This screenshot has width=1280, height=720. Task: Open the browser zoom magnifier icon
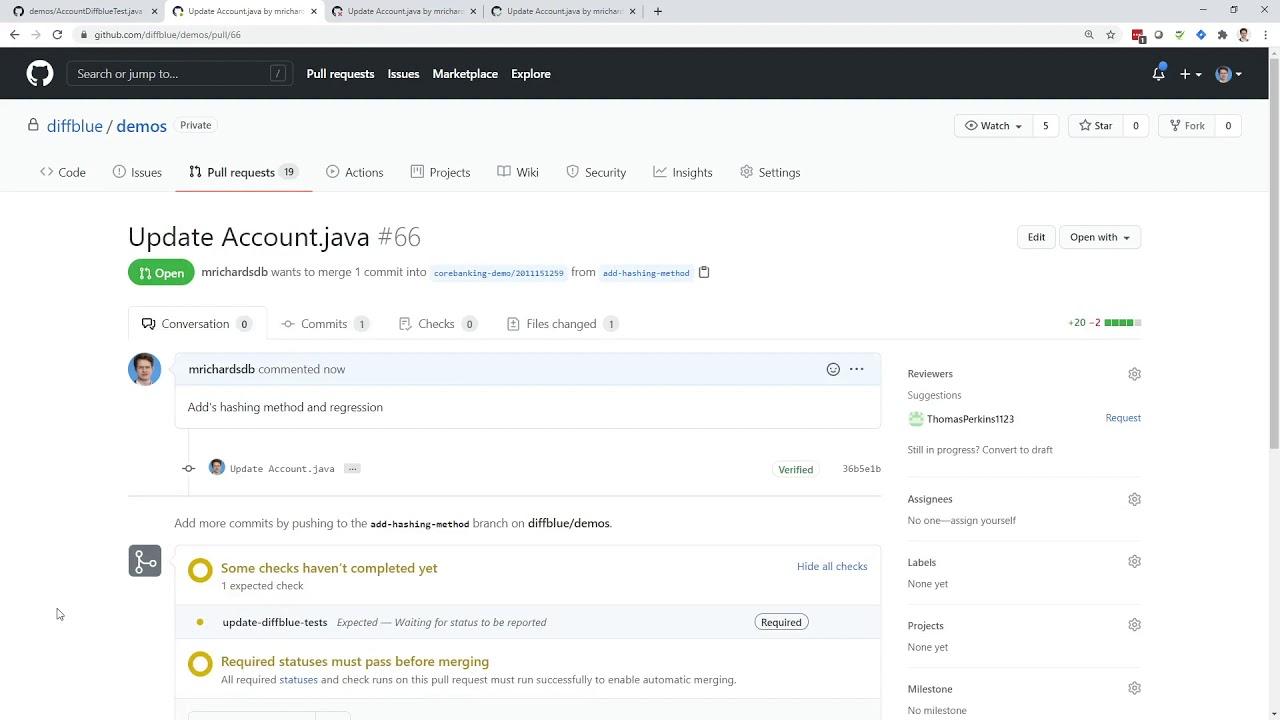point(1089,34)
